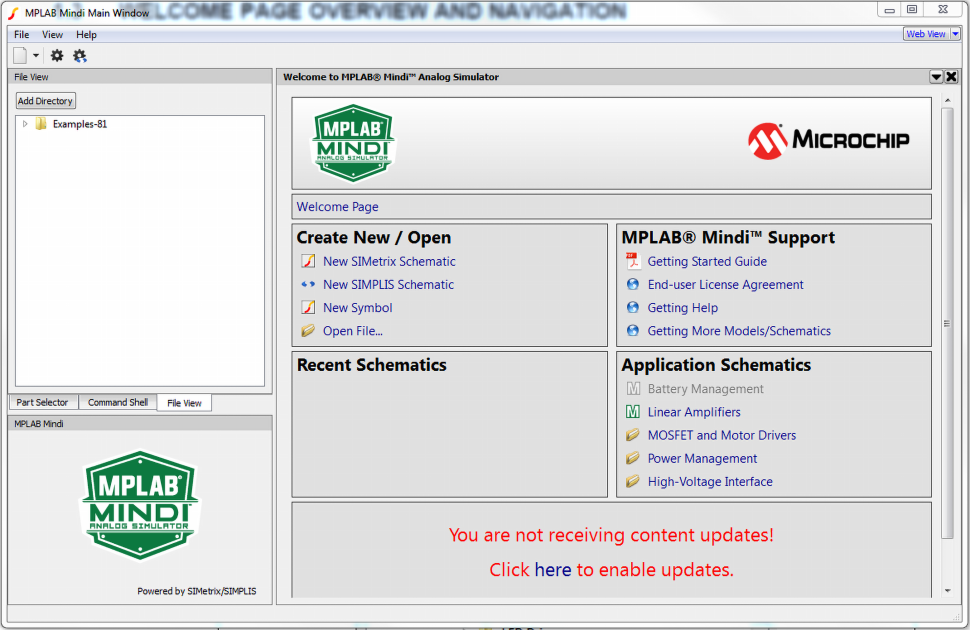This screenshot has height=630, width=970.
Task: Open the Welcome panel options dropdown arrow
Action: tap(936, 77)
